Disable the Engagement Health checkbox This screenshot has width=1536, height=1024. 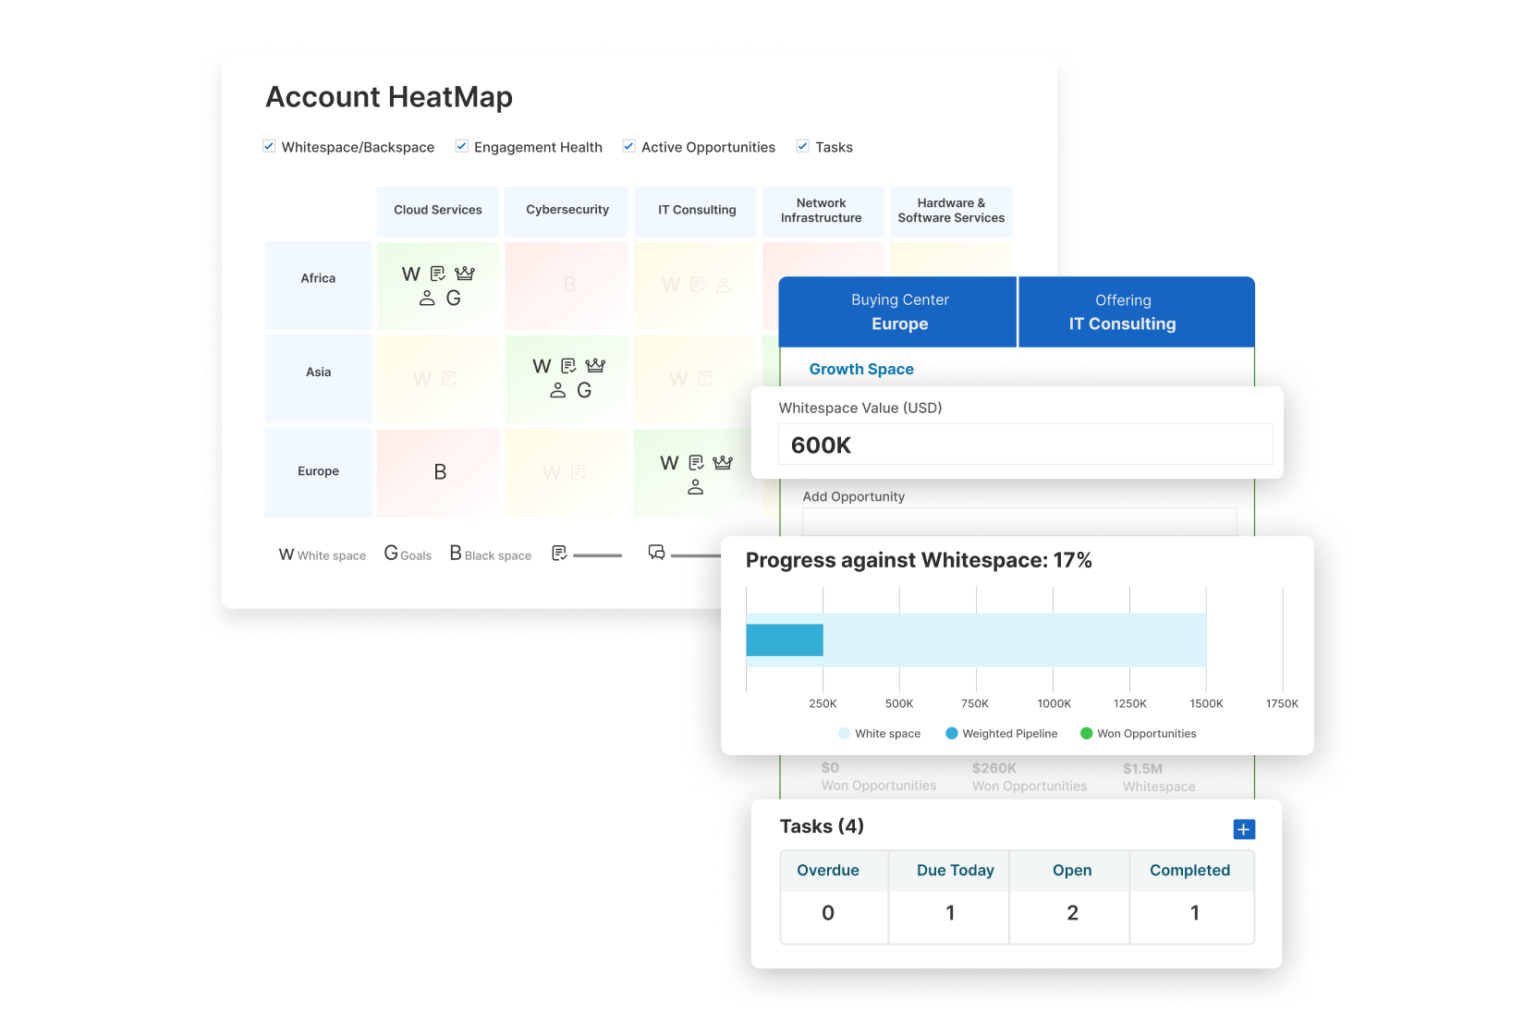[461, 145]
